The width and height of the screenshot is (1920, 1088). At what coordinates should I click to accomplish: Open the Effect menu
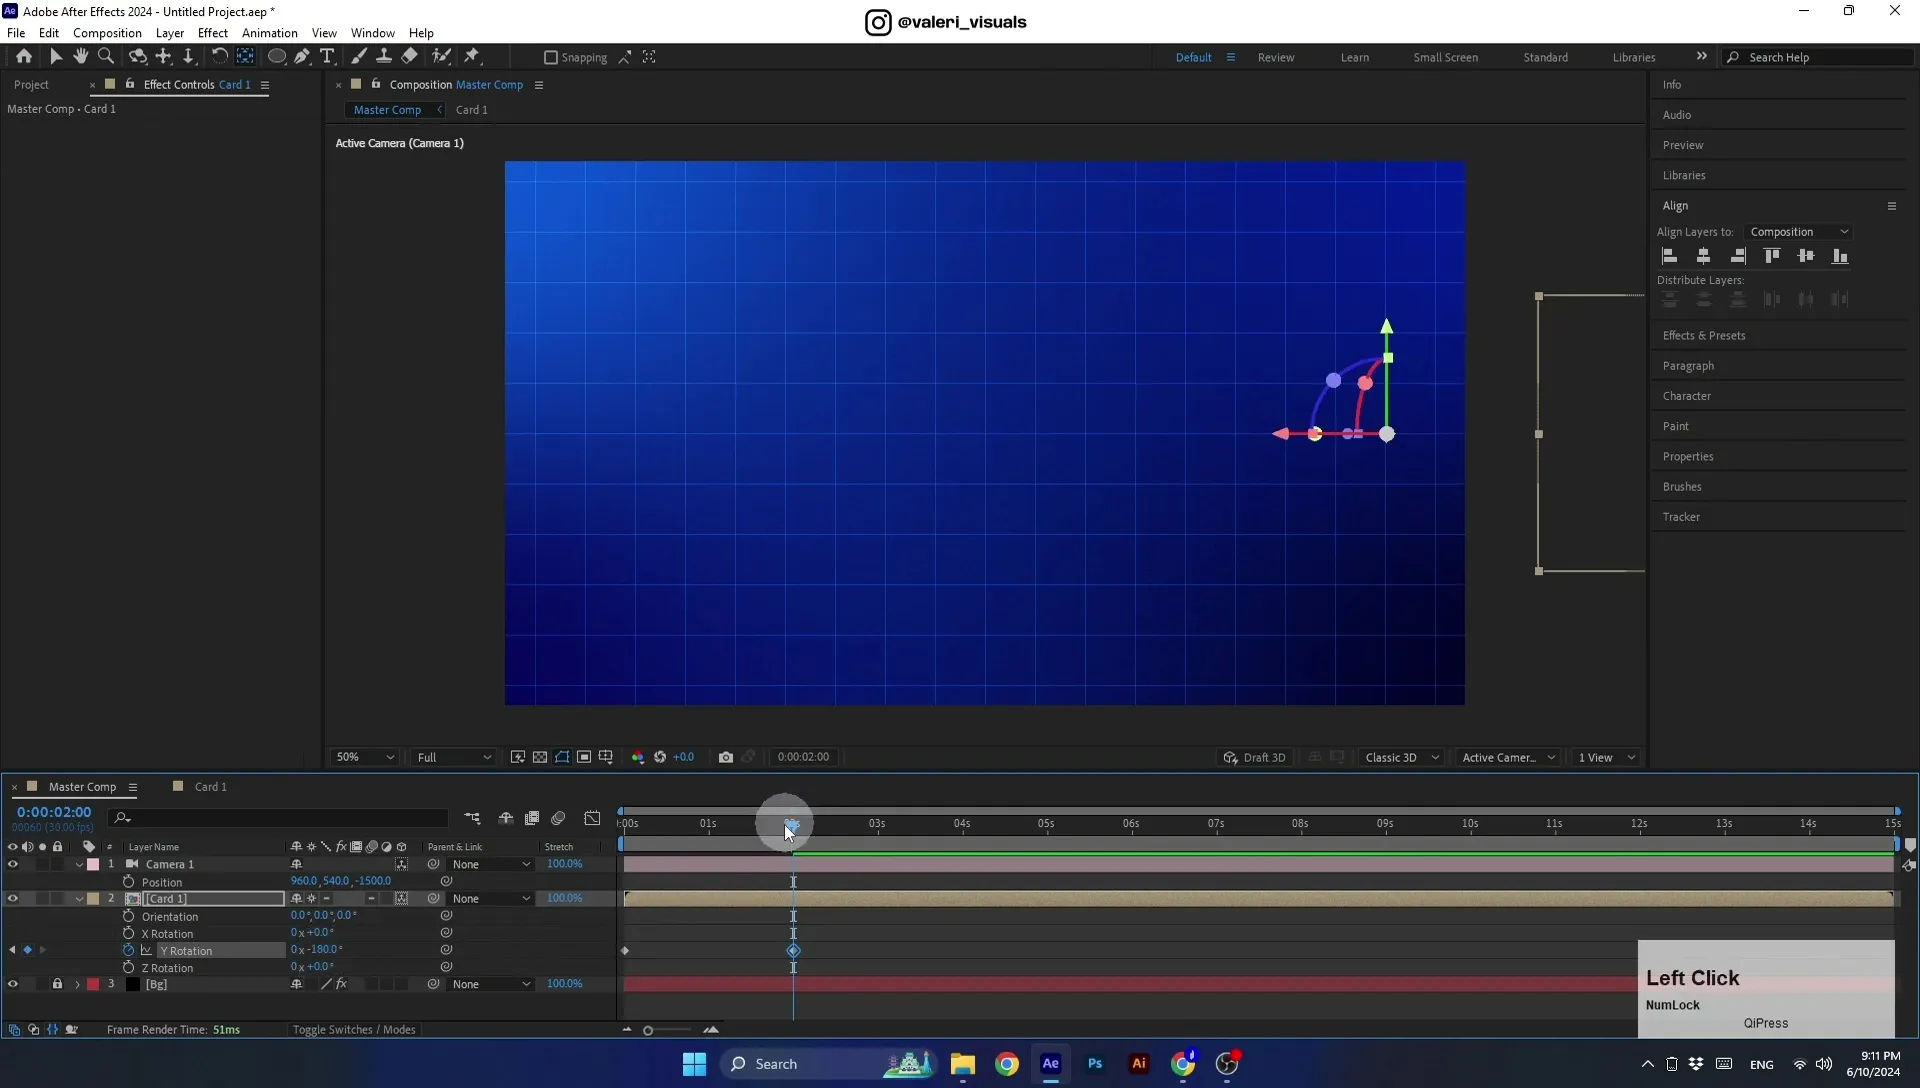tap(213, 33)
